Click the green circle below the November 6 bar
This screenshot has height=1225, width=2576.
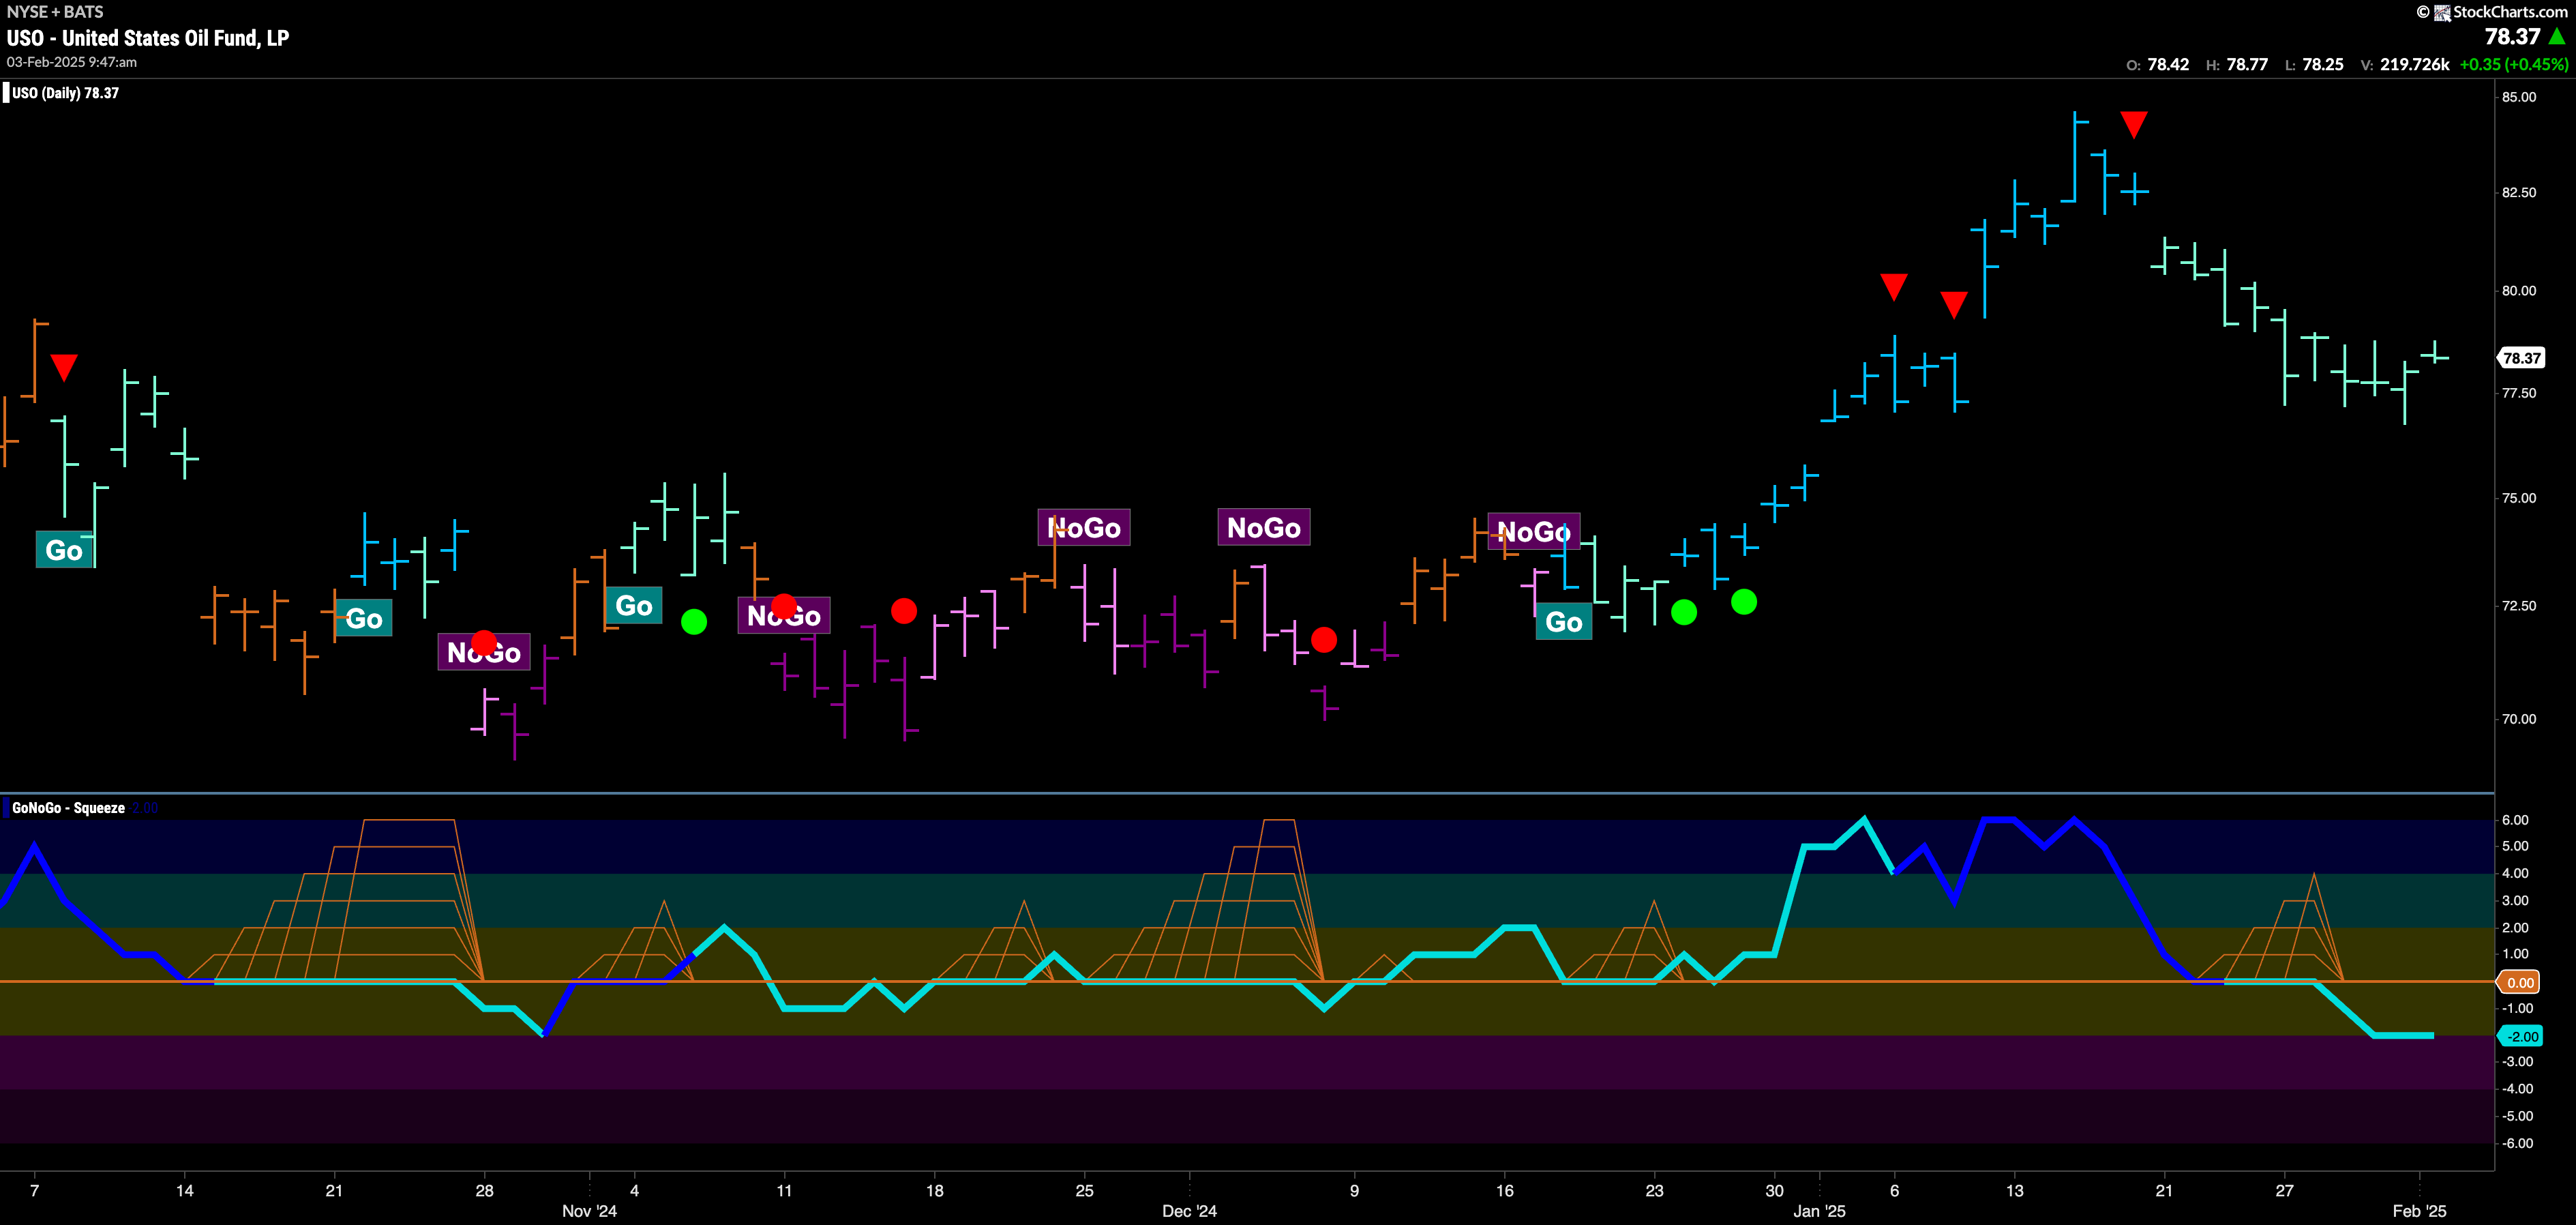pyautogui.click(x=694, y=622)
